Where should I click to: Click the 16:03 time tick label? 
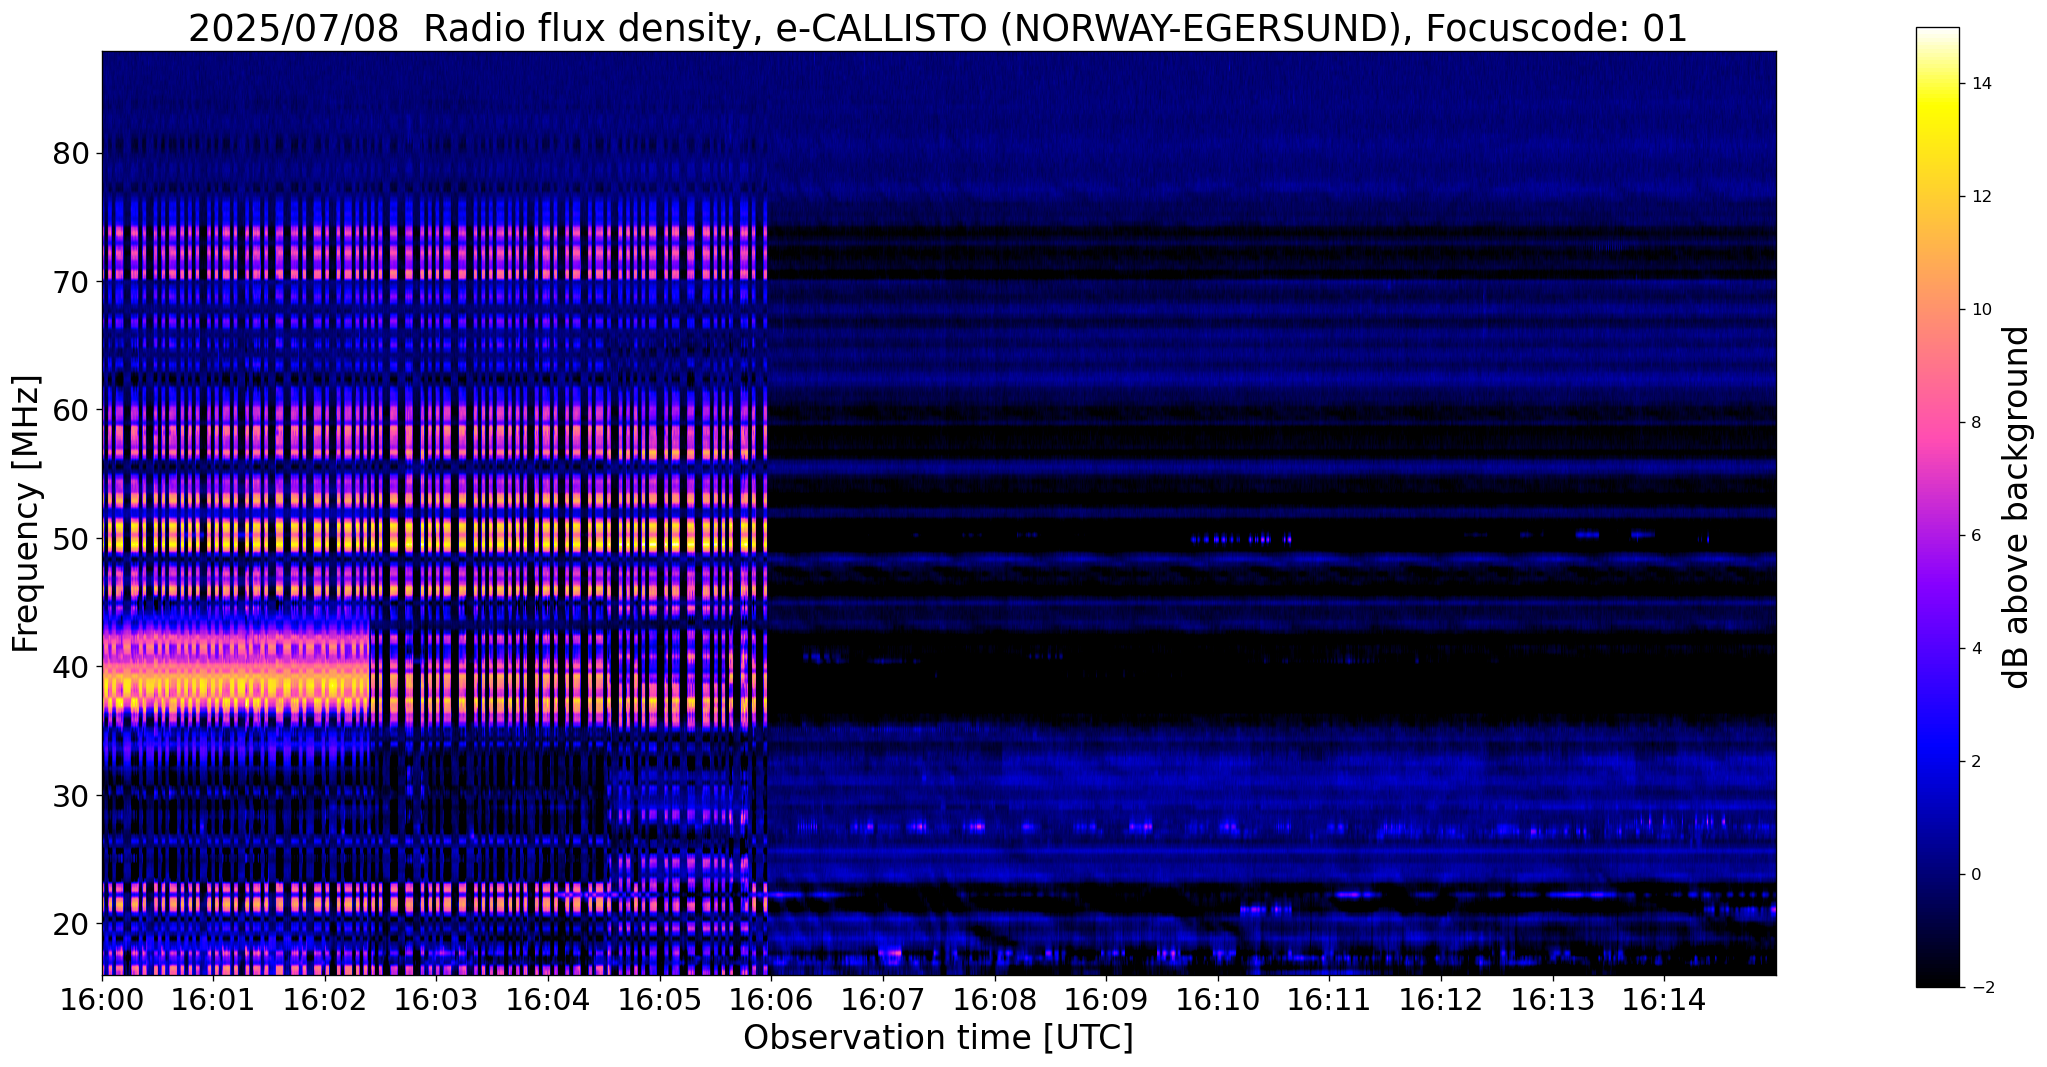coord(437,999)
